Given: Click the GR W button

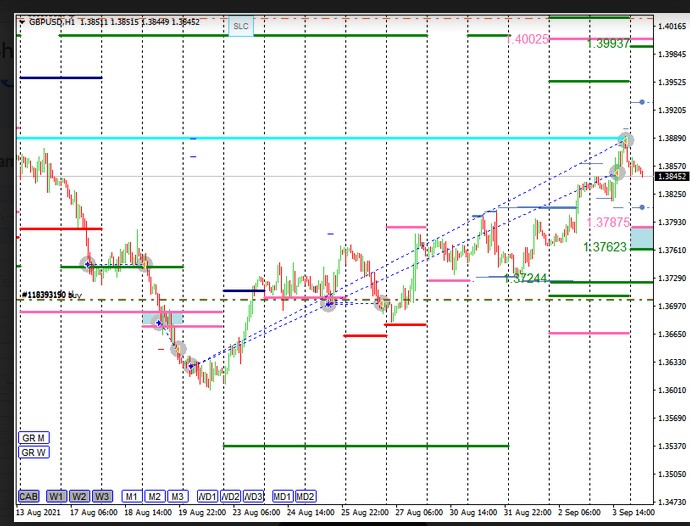Looking at the screenshot, I should point(34,453).
